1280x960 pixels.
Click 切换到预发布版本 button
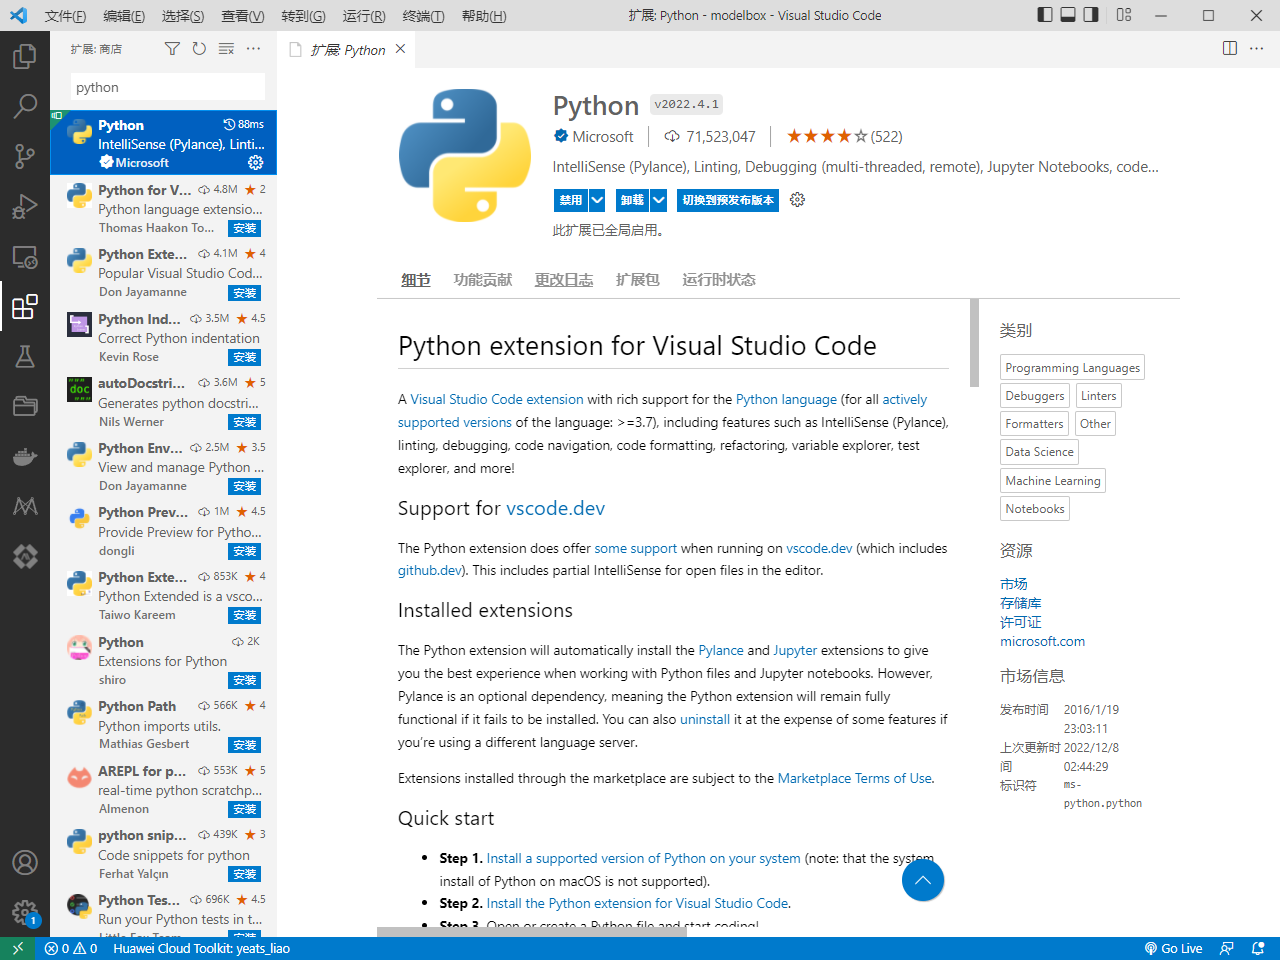pos(728,200)
